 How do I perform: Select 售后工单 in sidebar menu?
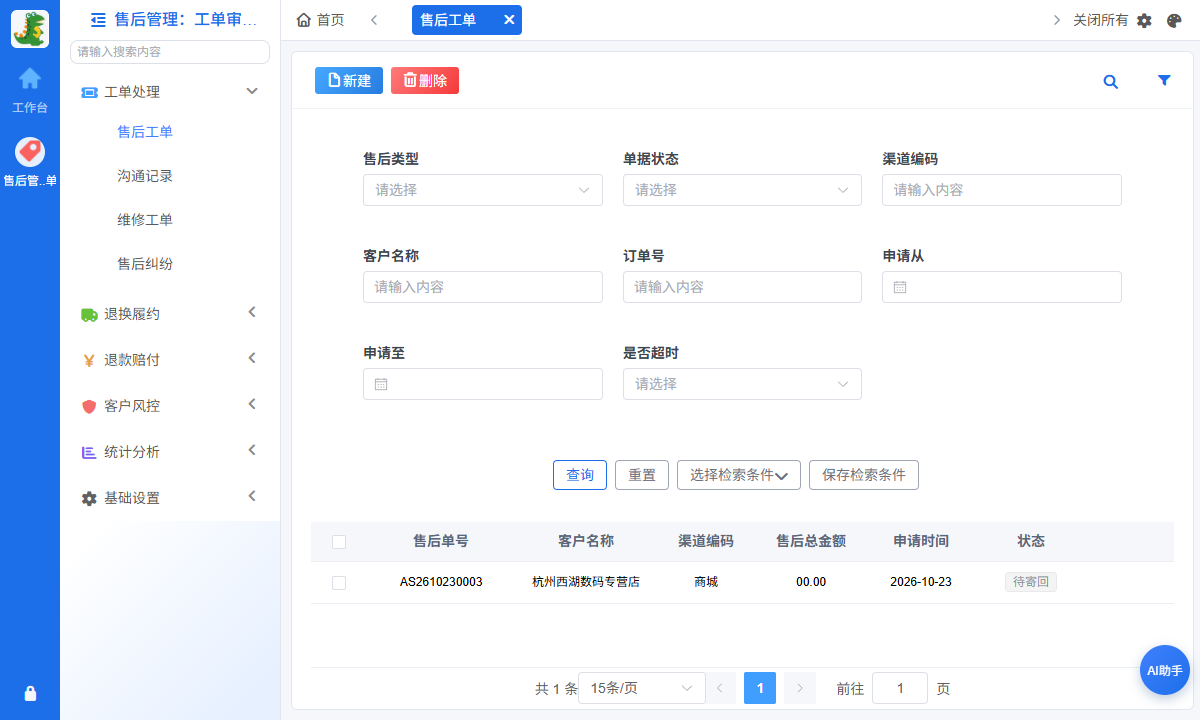[145, 132]
